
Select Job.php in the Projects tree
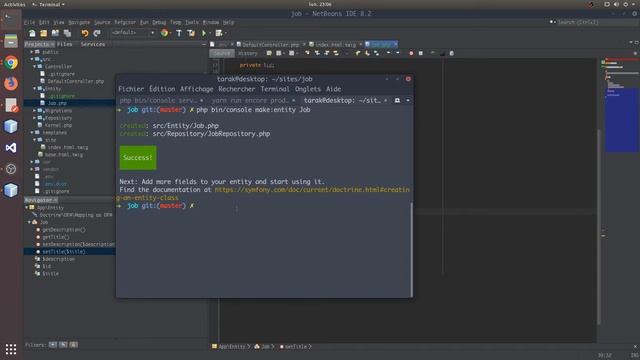click(57, 103)
